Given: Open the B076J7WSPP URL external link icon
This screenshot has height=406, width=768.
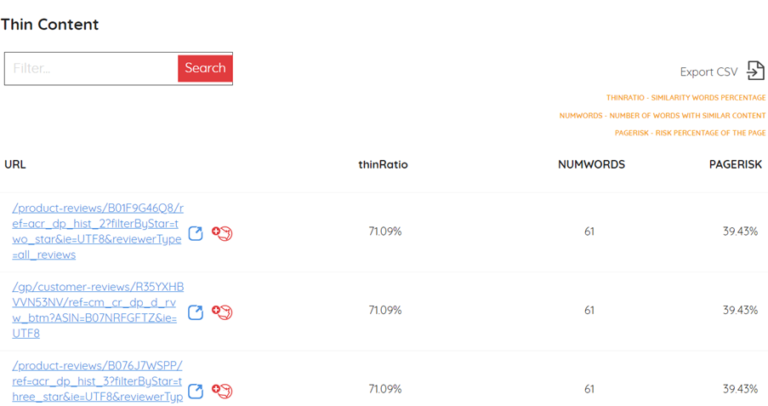Looking at the screenshot, I should (x=195, y=391).
